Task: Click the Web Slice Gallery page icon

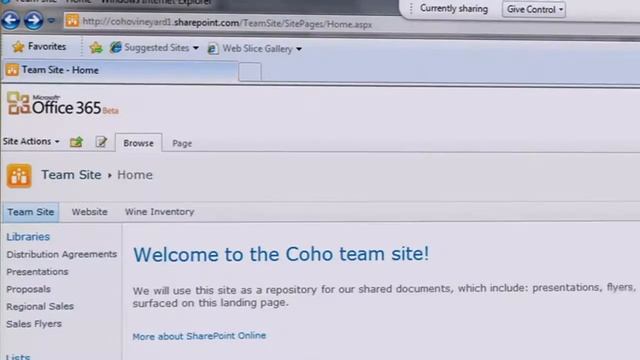Action: (212, 49)
